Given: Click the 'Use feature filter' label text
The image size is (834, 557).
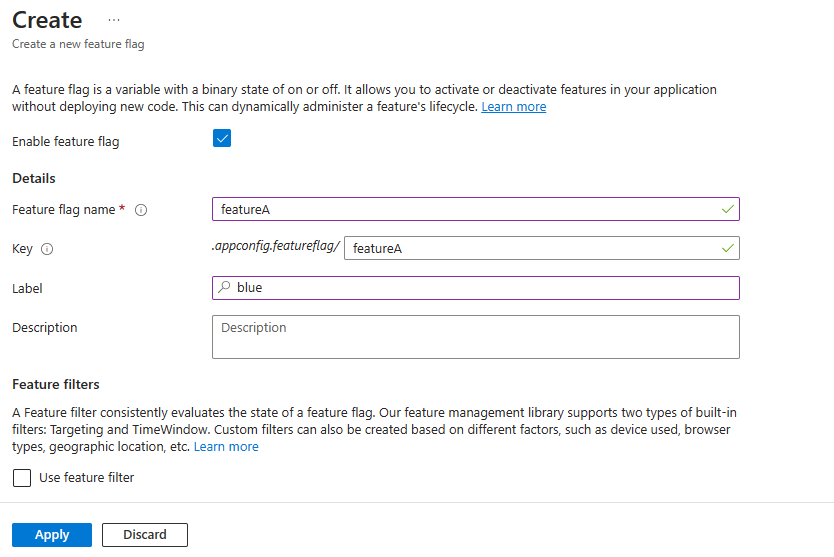Looking at the screenshot, I should tap(86, 478).
